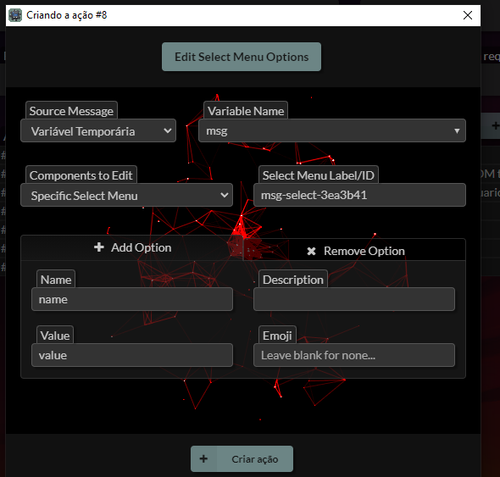Click the Add Option plus icon
The width and height of the screenshot is (500, 477).
pos(99,247)
